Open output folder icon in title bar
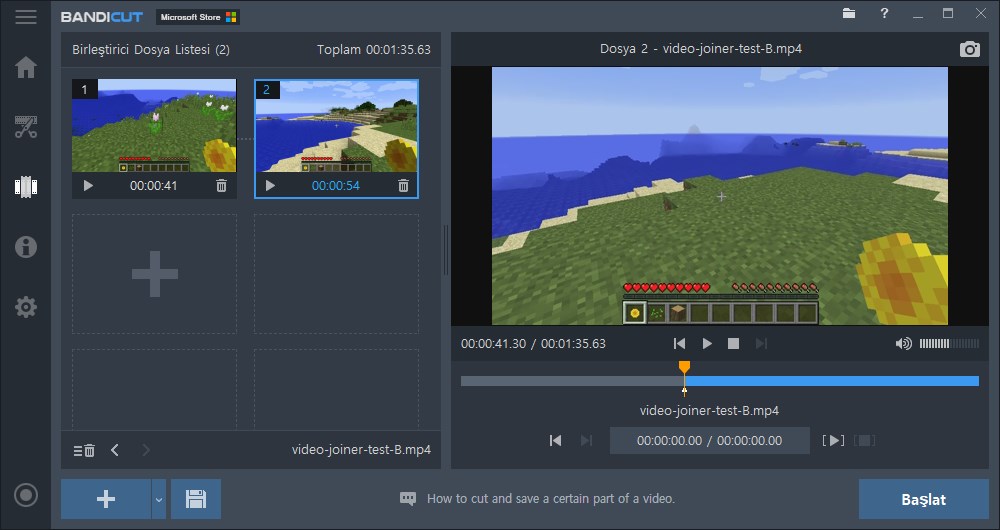Screen dimensions: 1000x530 tap(849, 13)
